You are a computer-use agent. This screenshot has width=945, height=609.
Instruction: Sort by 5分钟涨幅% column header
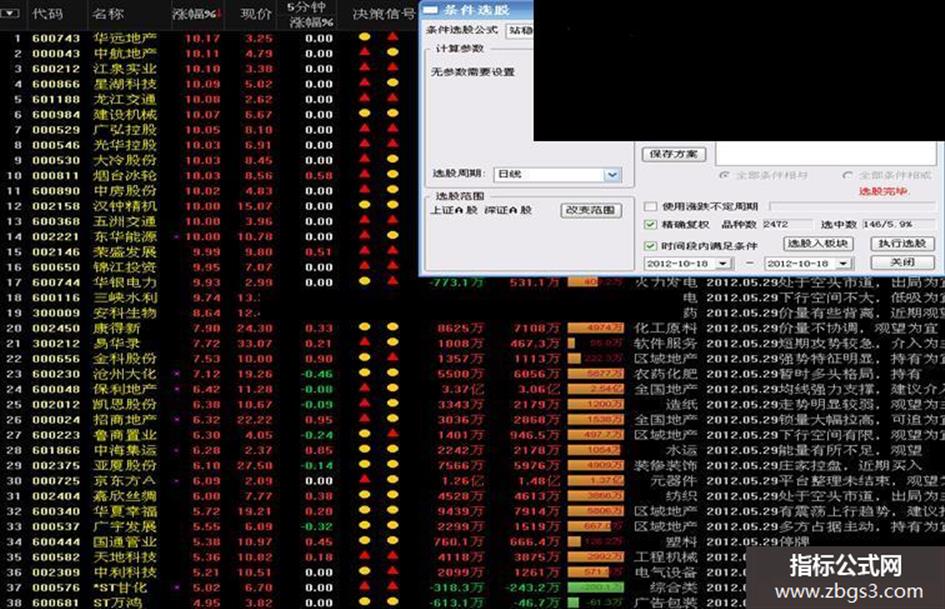coord(310,14)
